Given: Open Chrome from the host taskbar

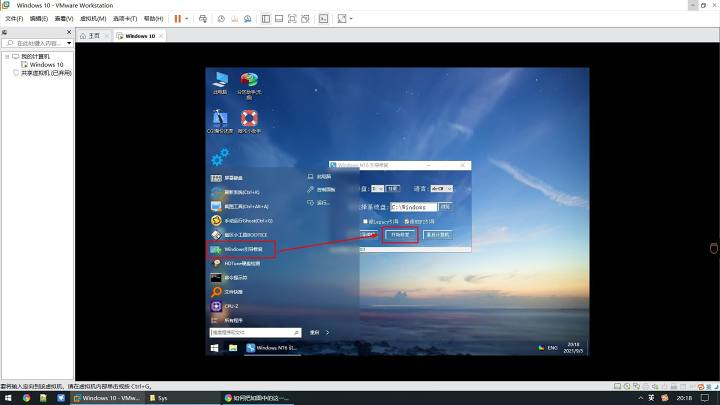Looking at the screenshot, I should 26,398.
